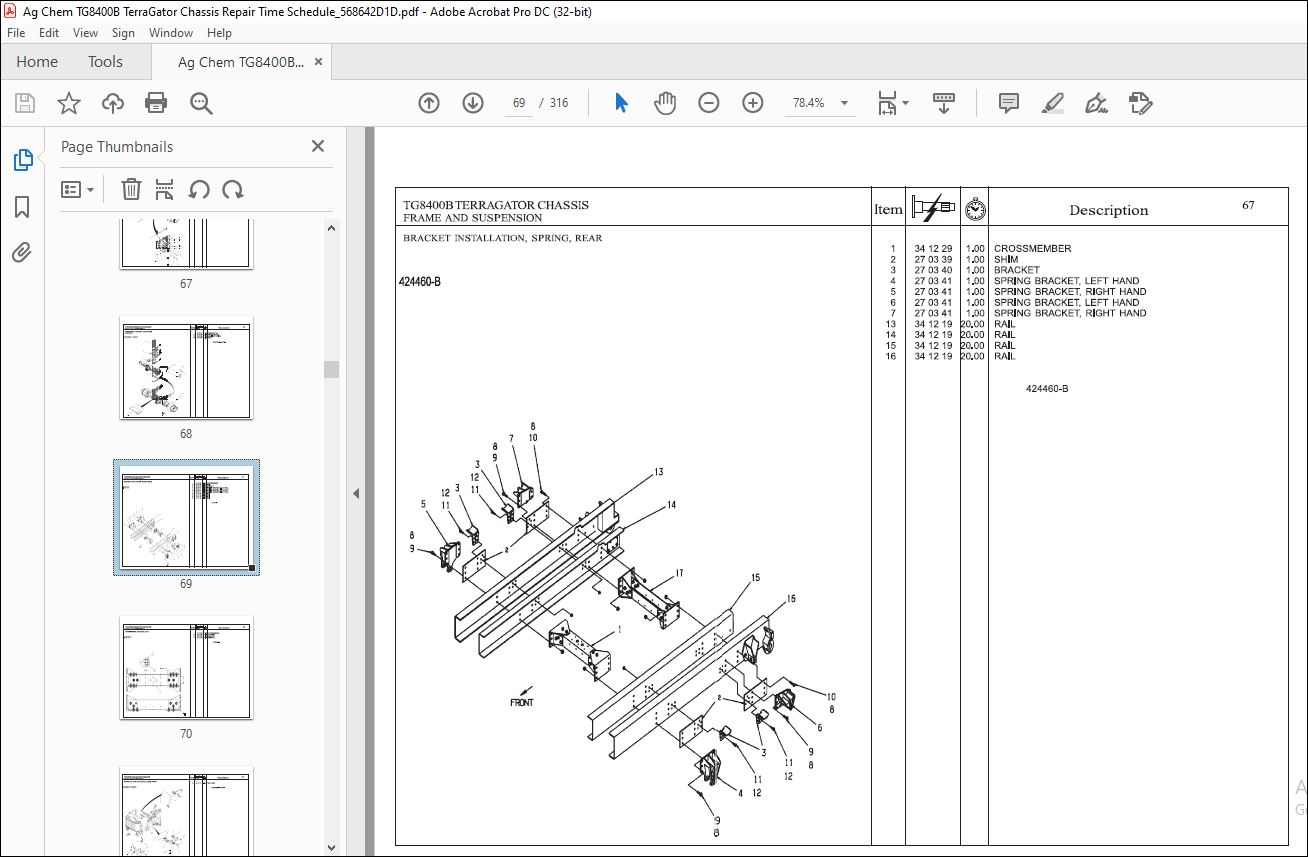The width and height of the screenshot is (1308, 857).
Task: Open the find text magnifier tool
Action: click(201, 103)
